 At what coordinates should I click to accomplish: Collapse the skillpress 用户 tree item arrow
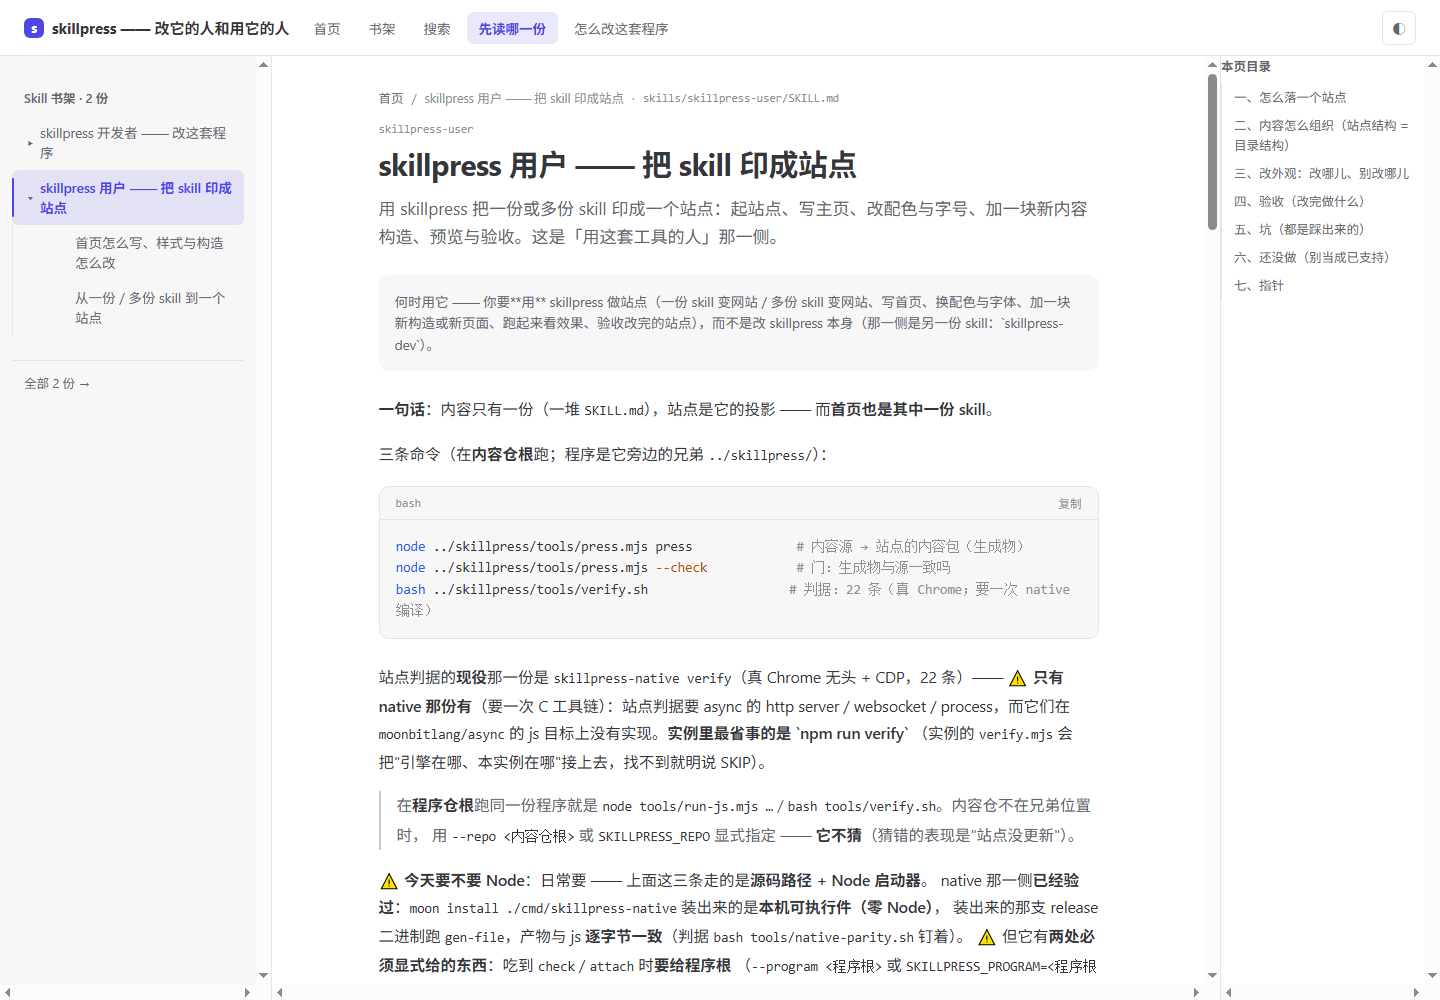click(30, 198)
